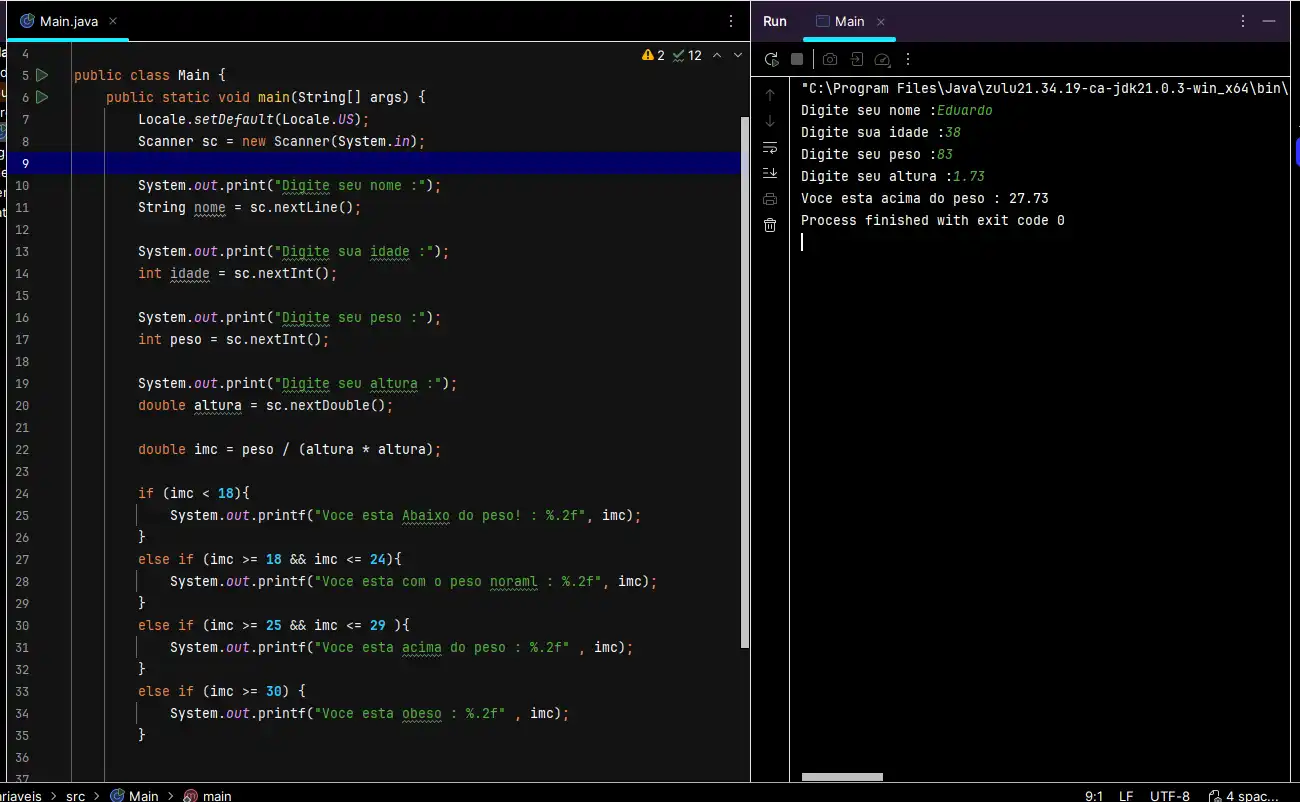Stop the running process
Image resolution: width=1300 pixels, height=802 pixels.
[x=797, y=59]
